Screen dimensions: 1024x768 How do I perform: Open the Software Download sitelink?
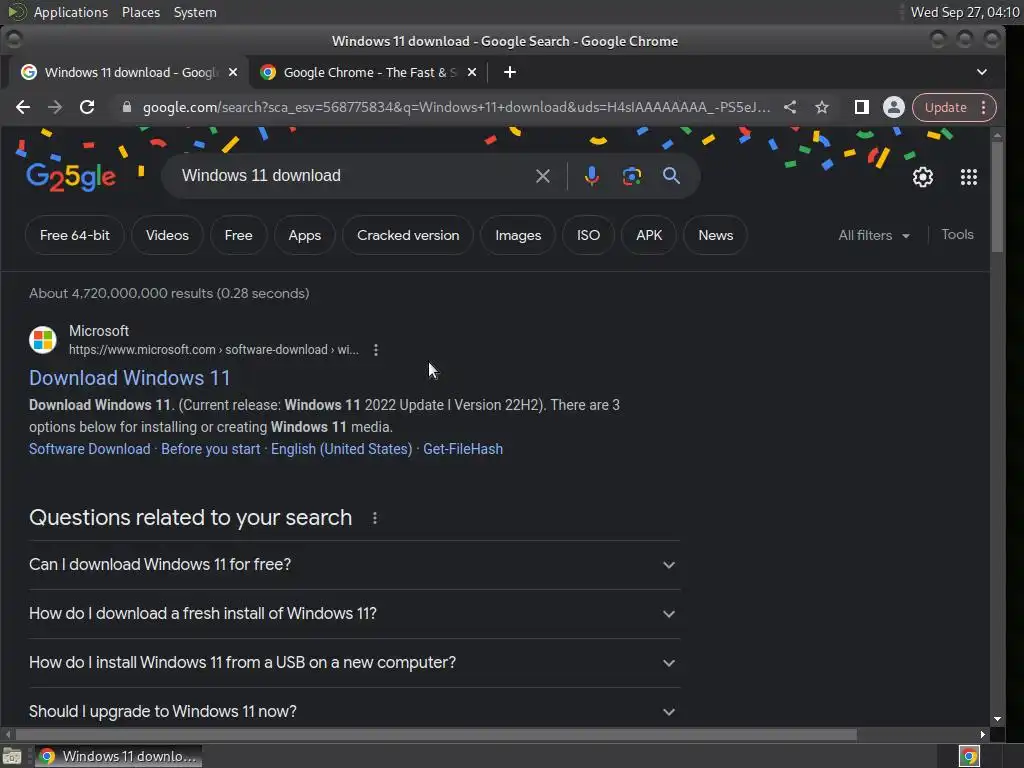pos(89,449)
